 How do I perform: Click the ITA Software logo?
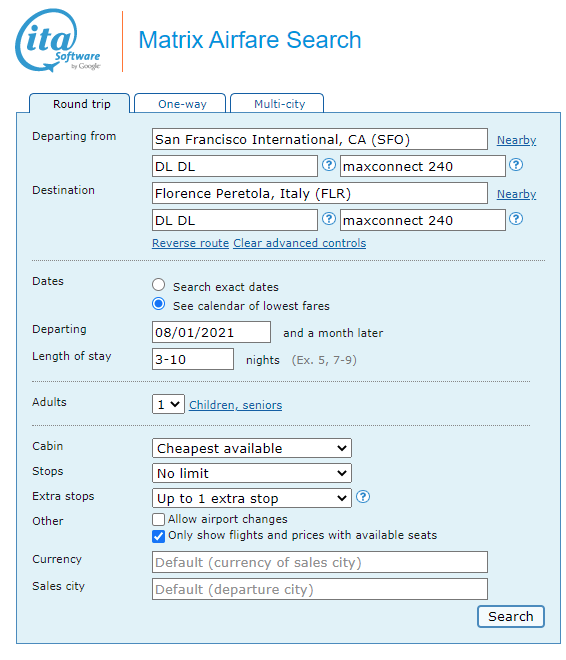[58, 40]
